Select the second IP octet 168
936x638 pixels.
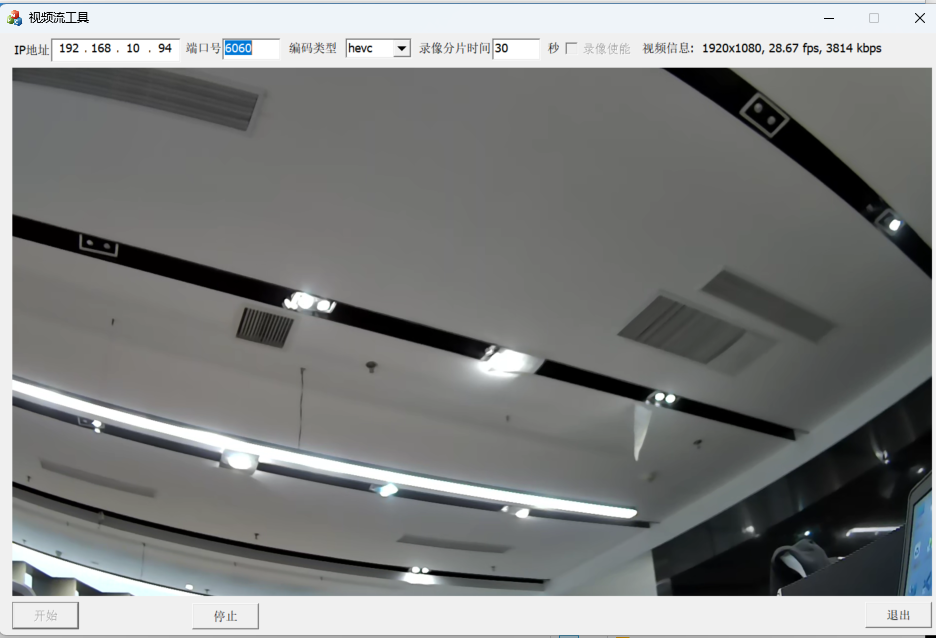coord(101,49)
